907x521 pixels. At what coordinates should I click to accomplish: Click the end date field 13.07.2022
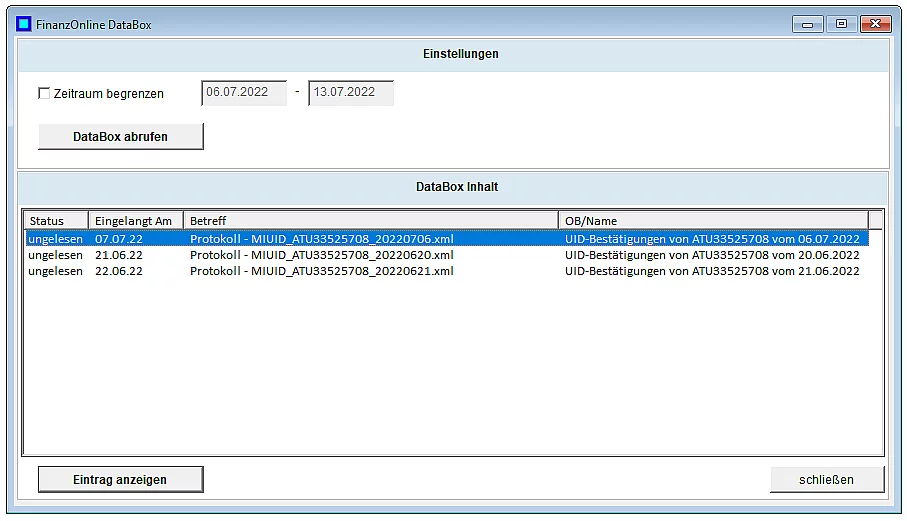point(350,93)
